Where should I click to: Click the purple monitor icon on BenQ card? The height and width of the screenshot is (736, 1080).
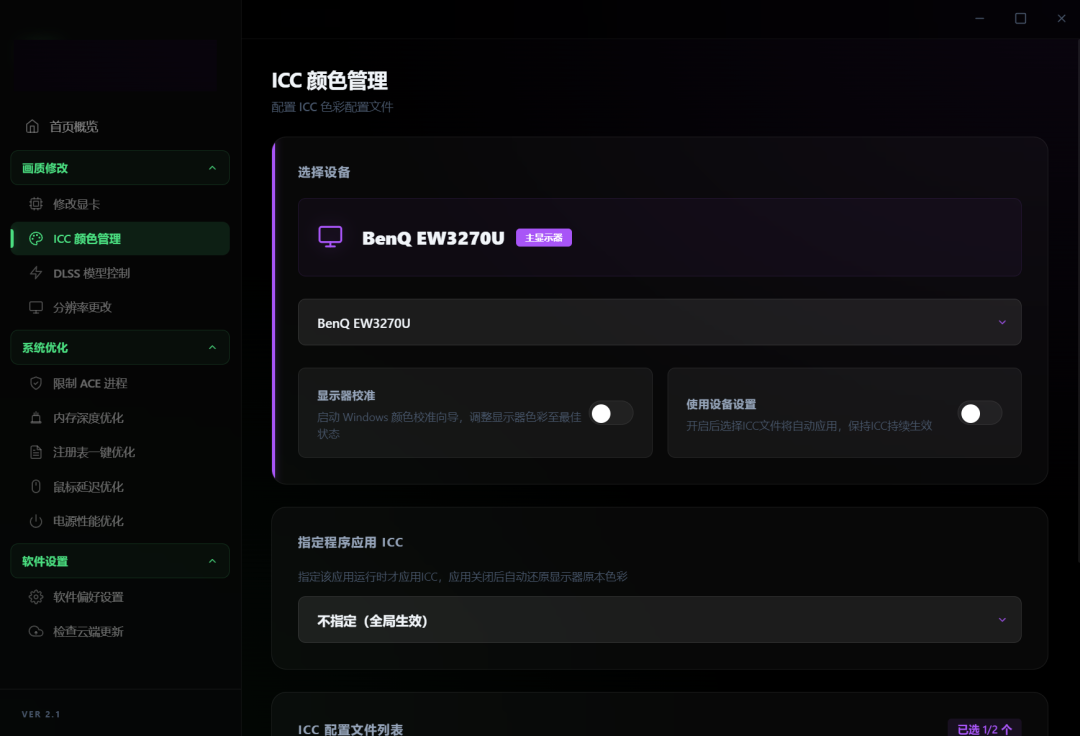[331, 237]
